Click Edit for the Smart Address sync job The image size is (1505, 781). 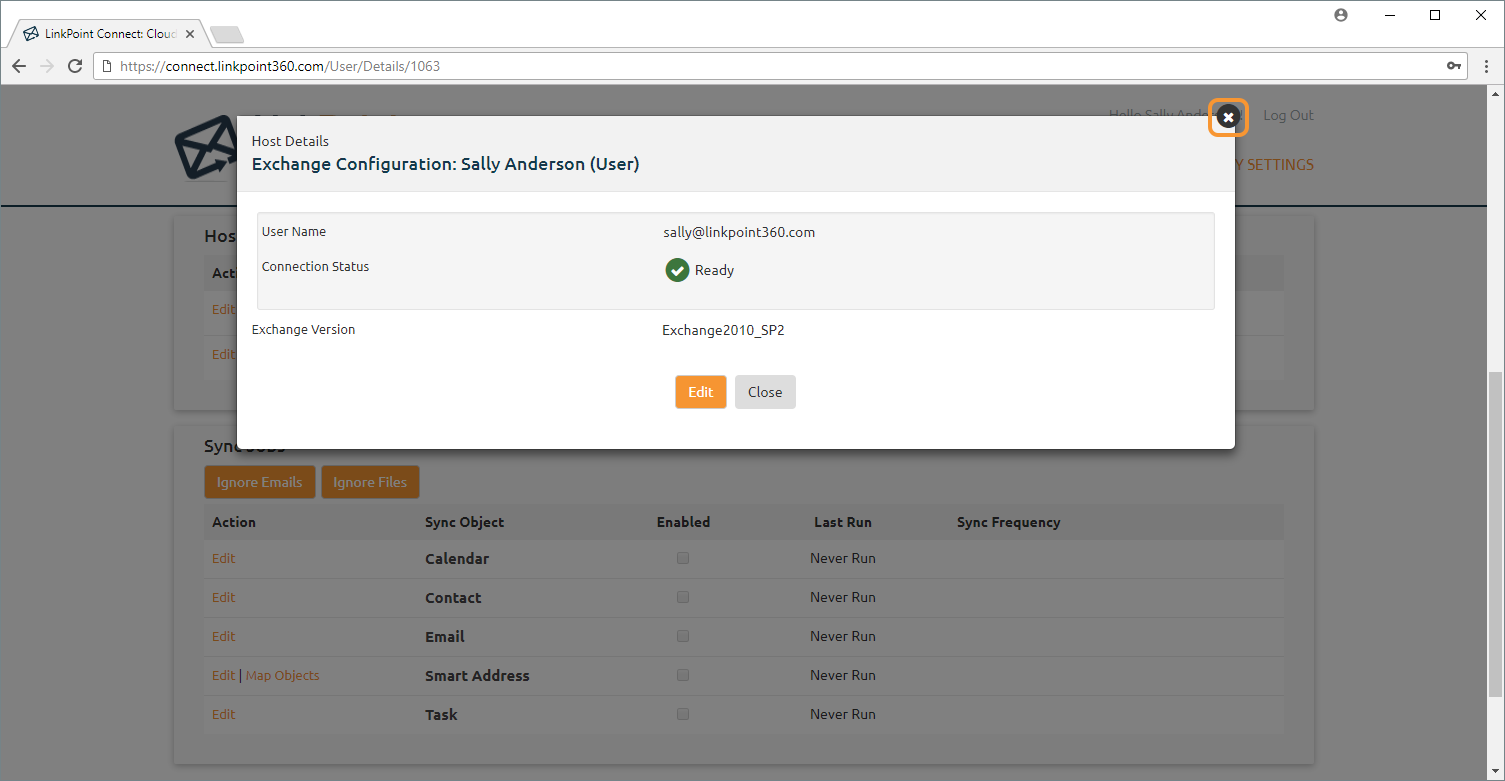click(x=224, y=675)
